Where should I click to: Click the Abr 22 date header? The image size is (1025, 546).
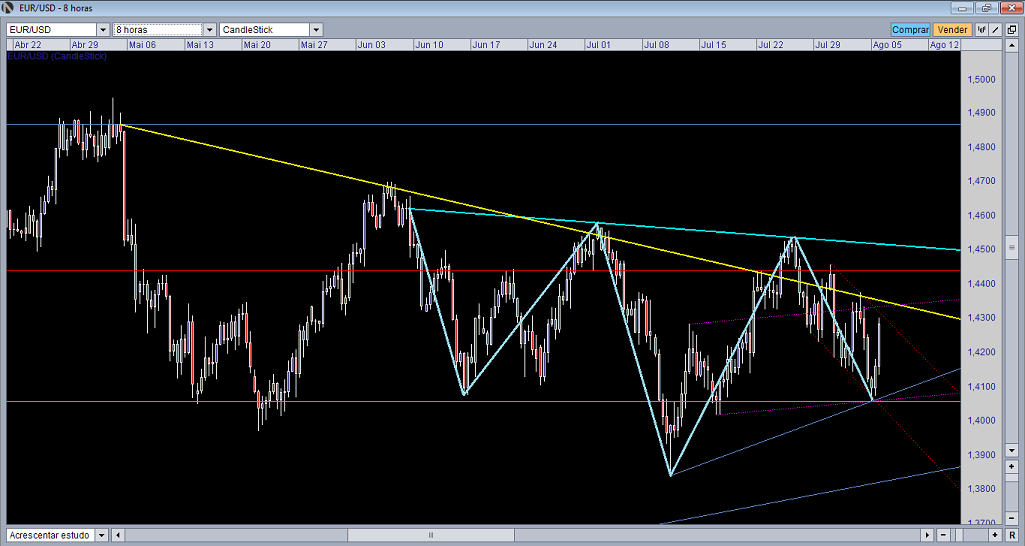[27, 44]
